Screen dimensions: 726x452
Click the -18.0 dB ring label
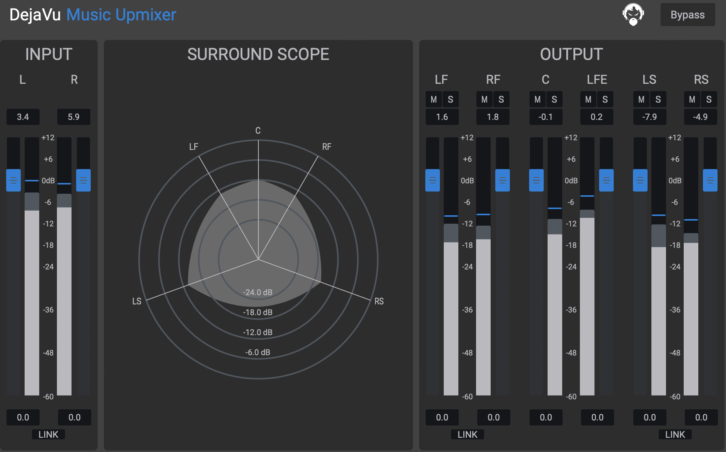pos(258,312)
